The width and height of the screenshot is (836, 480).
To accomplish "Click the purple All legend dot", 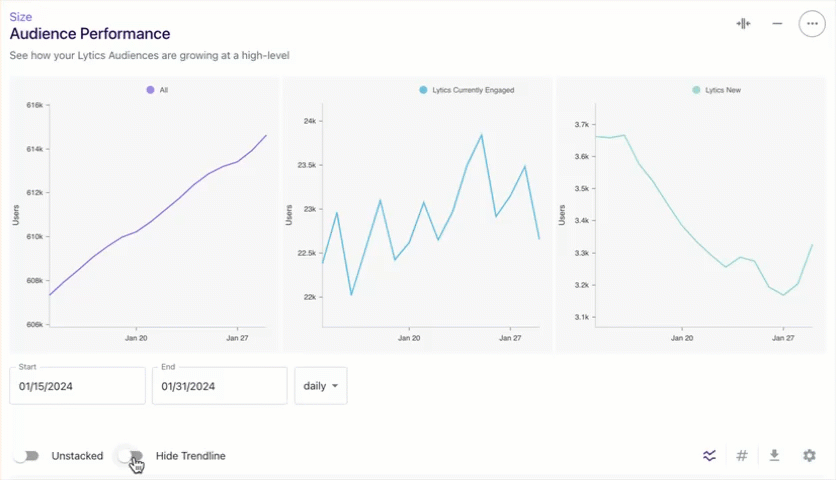I will 150,90.
